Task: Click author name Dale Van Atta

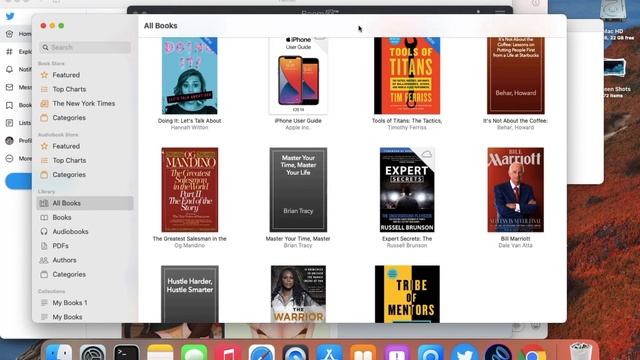Action: (516, 246)
